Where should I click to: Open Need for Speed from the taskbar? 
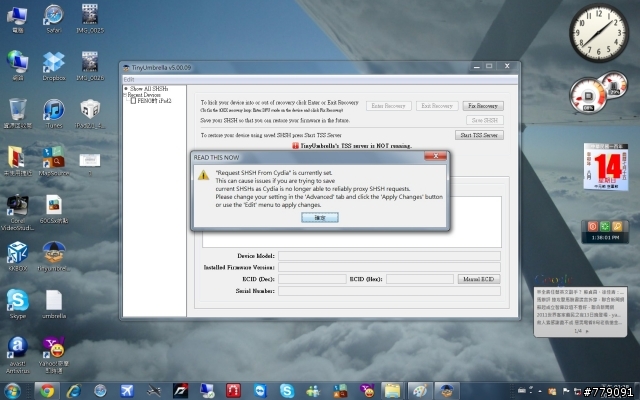point(180,391)
